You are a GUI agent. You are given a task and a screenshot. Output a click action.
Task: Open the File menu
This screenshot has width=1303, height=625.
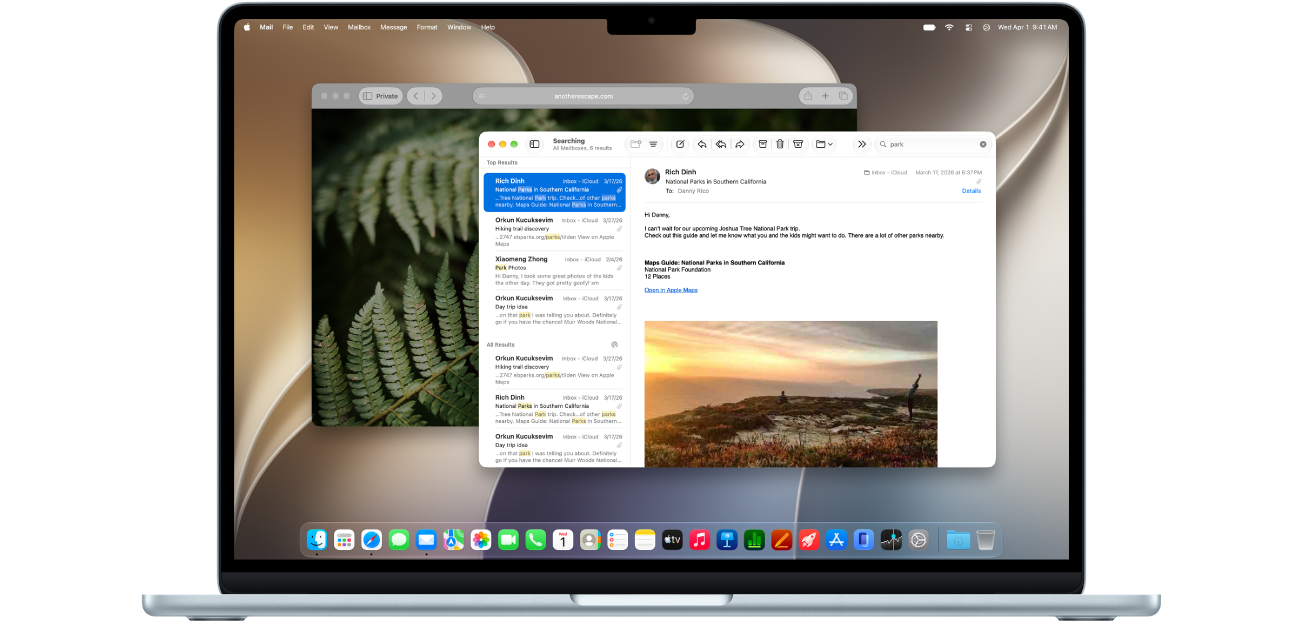[x=288, y=27]
